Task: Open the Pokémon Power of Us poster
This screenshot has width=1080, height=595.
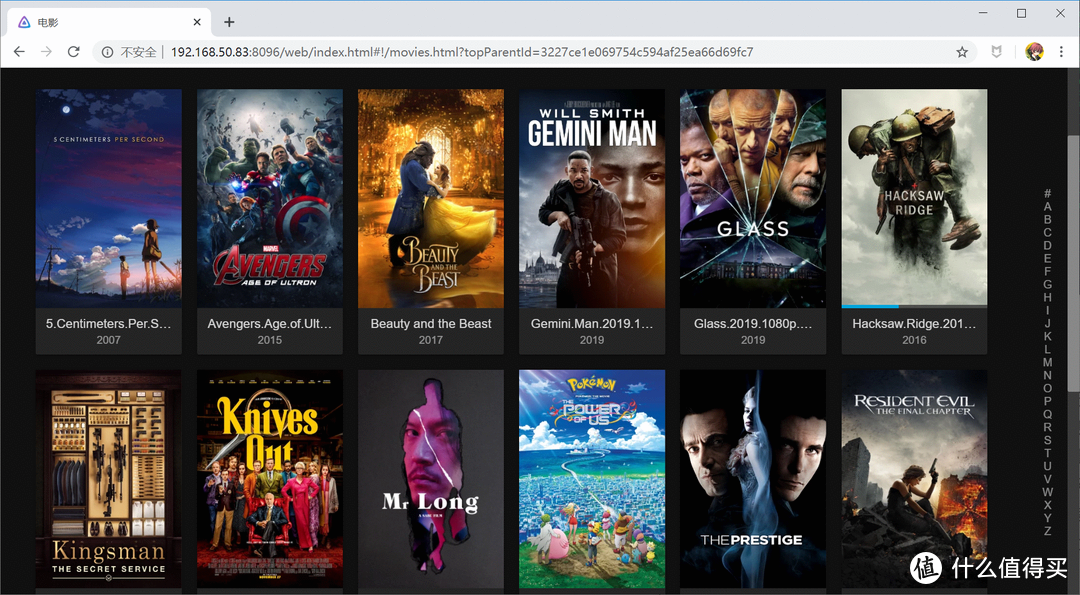Action: click(x=592, y=479)
